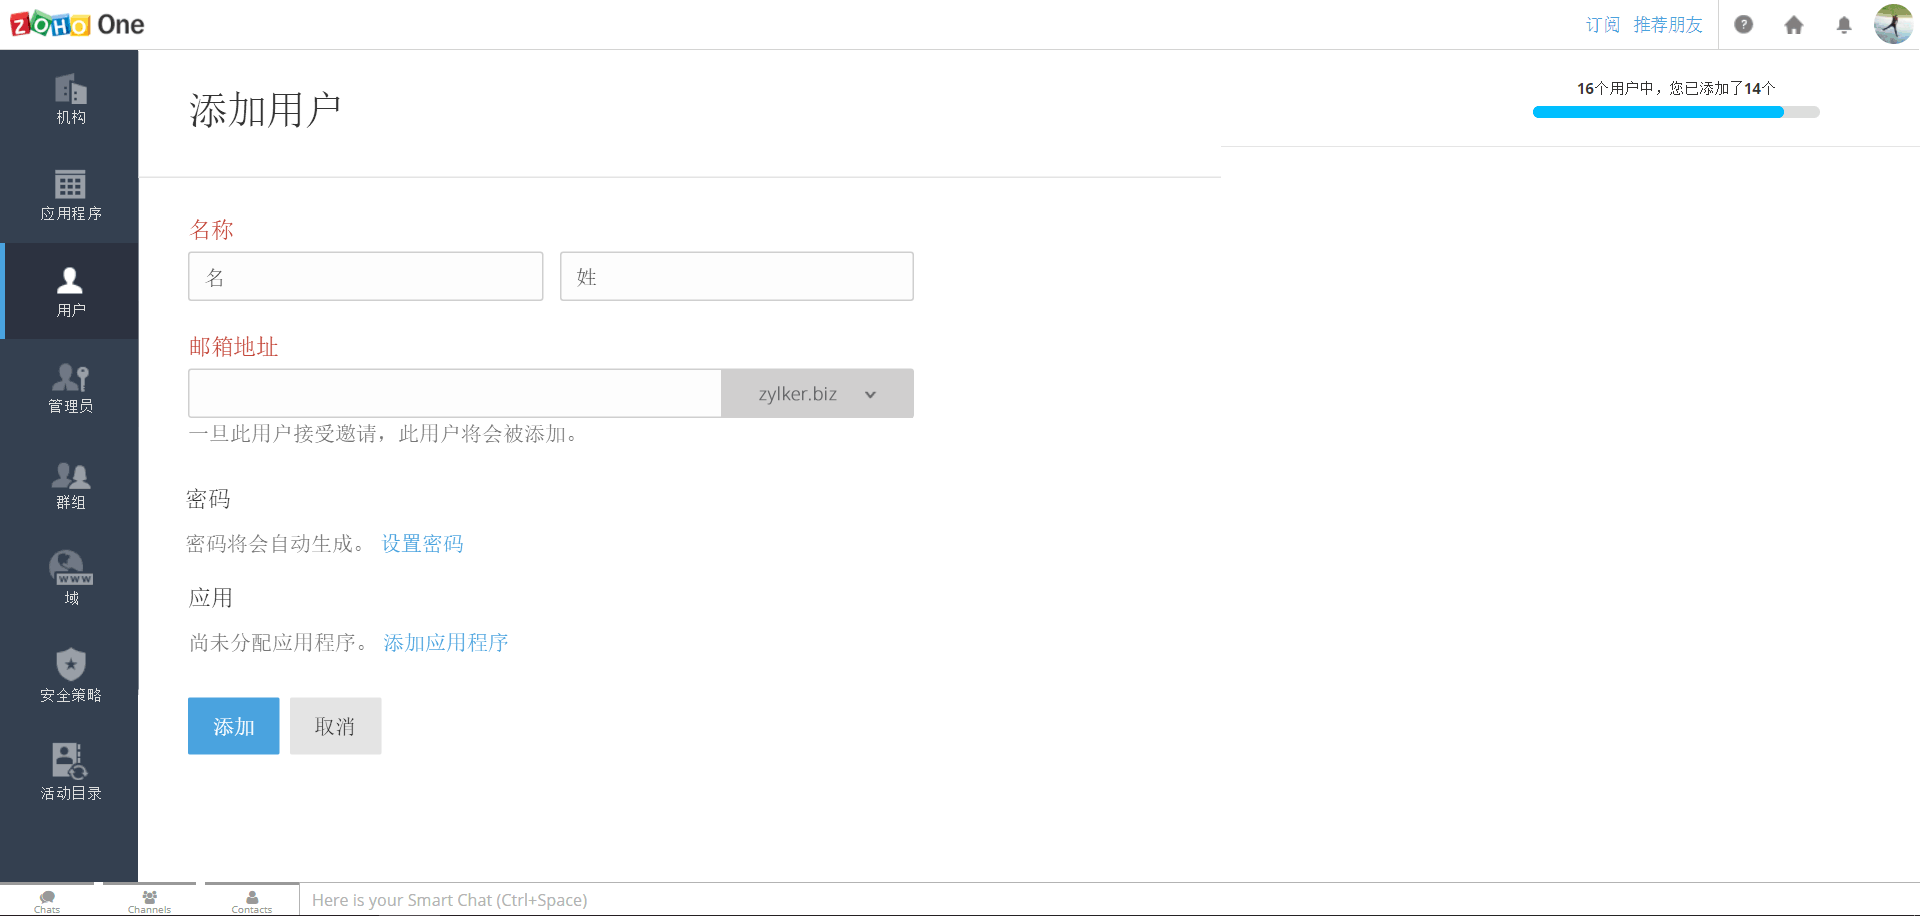Open the 安全策略 security policy section
The image size is (1920, 916).
[x=70, y=676]
